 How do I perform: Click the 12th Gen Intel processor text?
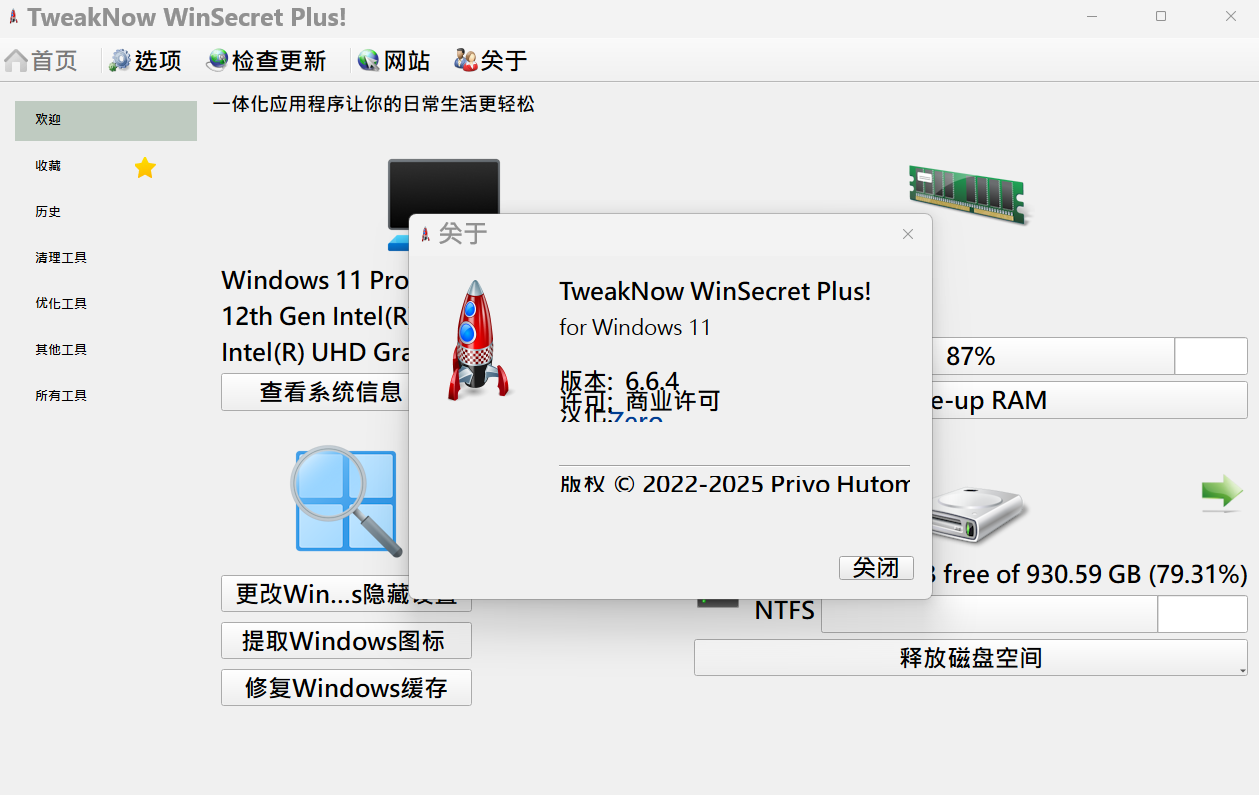point(315,317)
